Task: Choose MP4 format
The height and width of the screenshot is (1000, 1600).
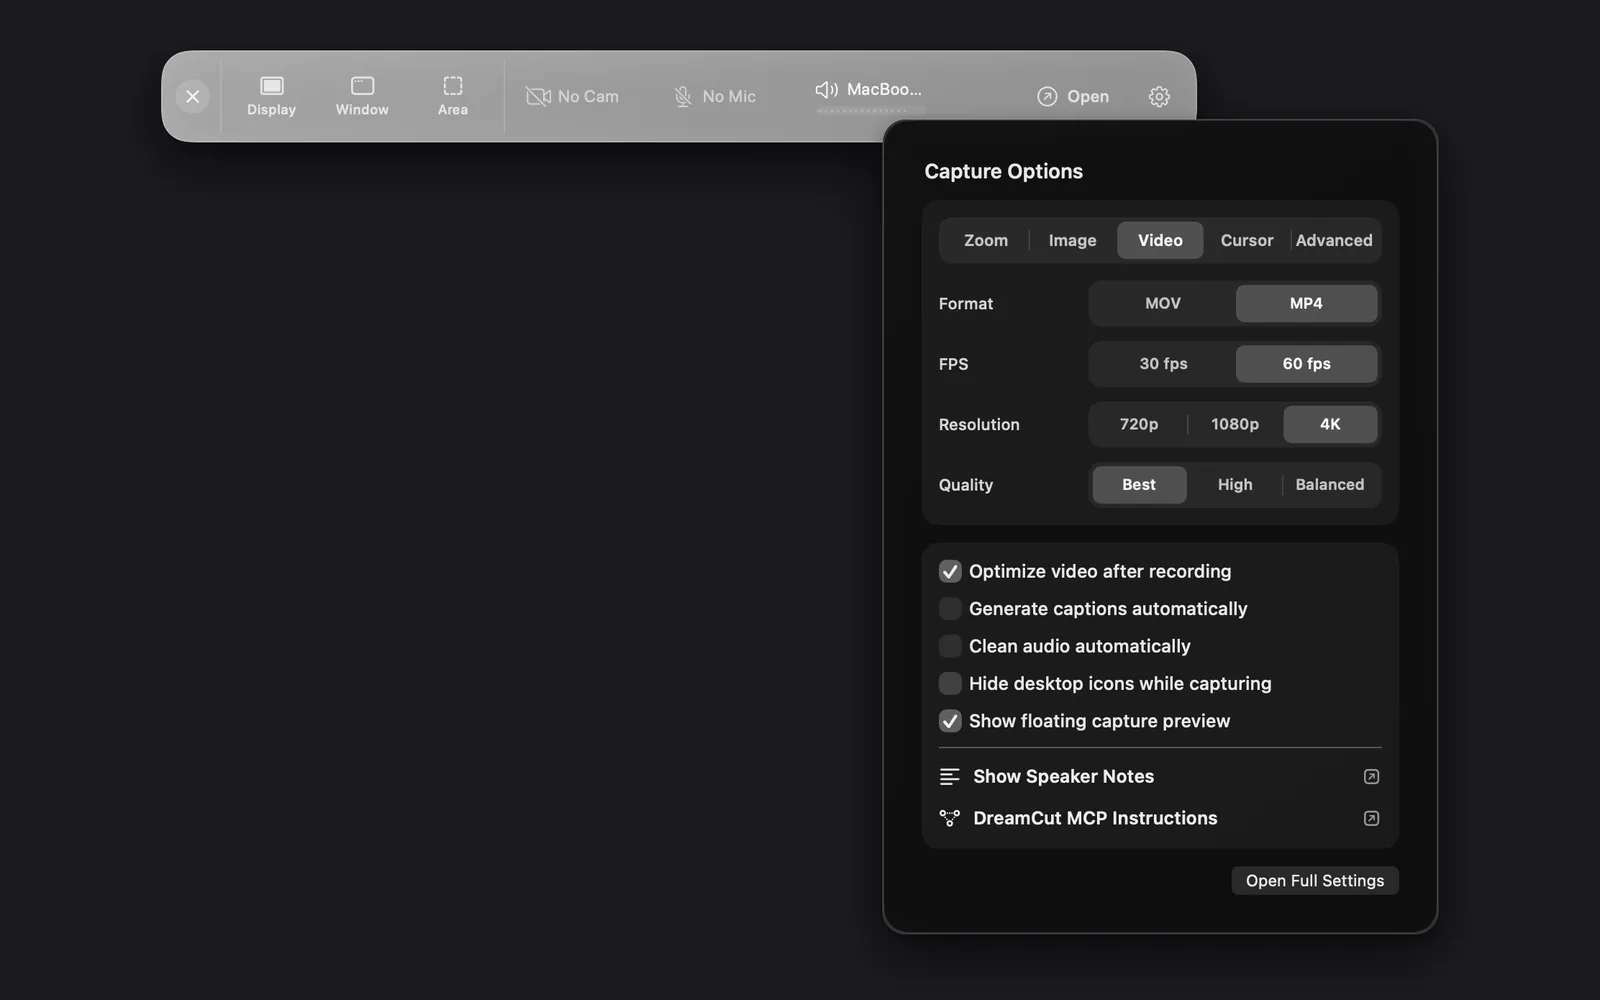Action: coord(1306,303)
